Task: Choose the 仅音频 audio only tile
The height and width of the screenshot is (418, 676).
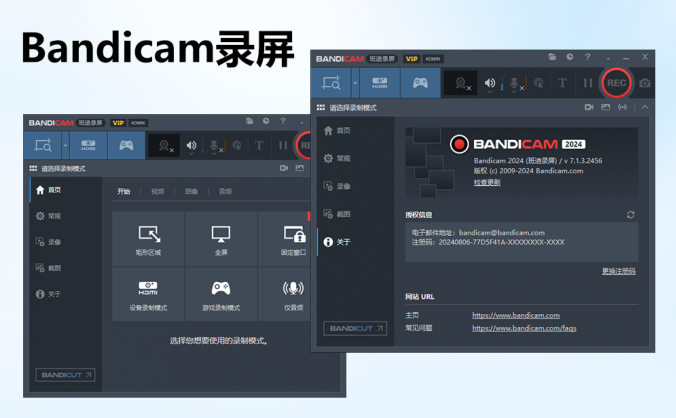Action: click(284, 294)
